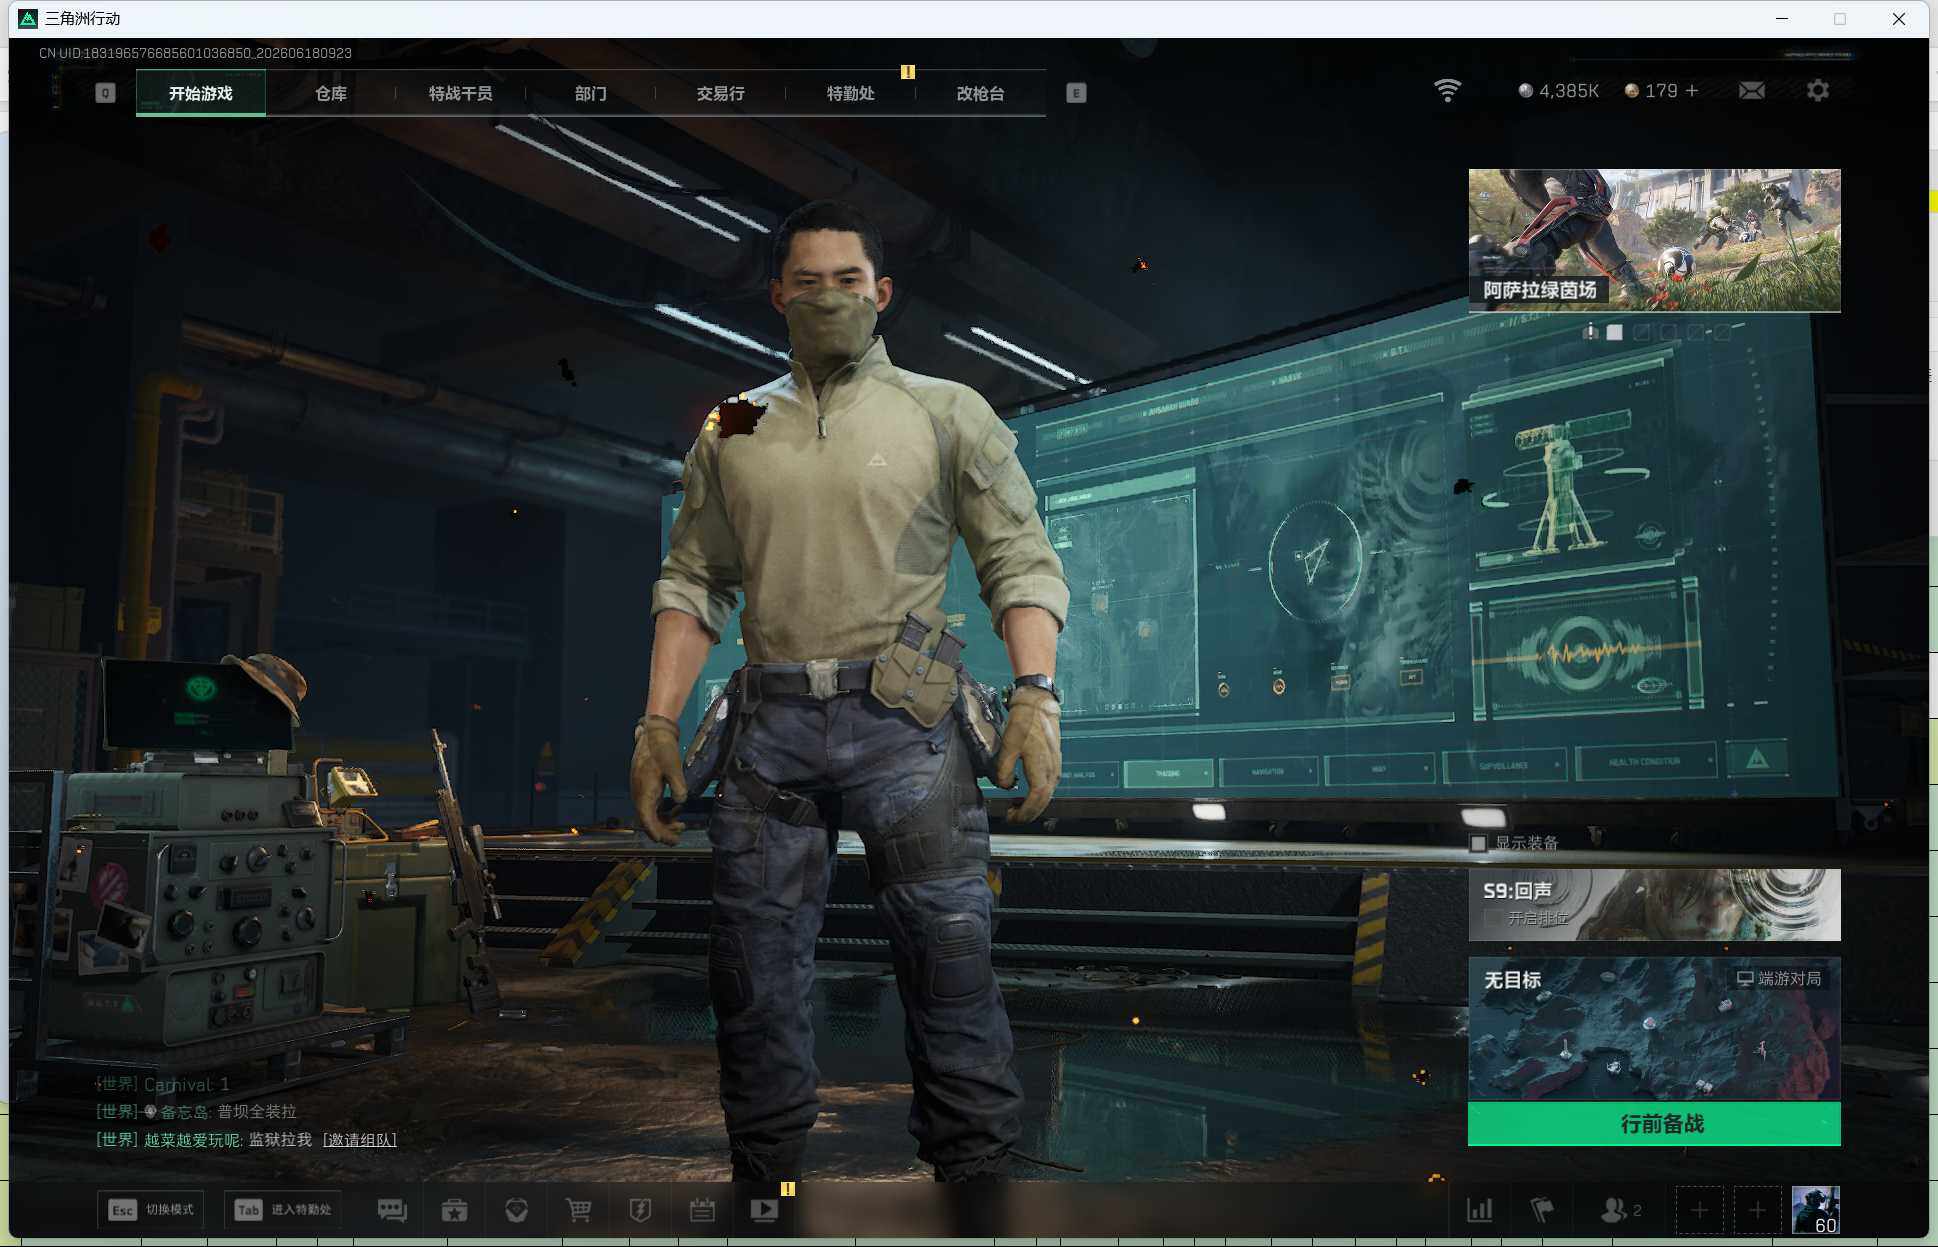The height and width of the screenshot is (1247, 1938).
Task: Click the Esc 切换模式 button
Action: (151, 1210)
